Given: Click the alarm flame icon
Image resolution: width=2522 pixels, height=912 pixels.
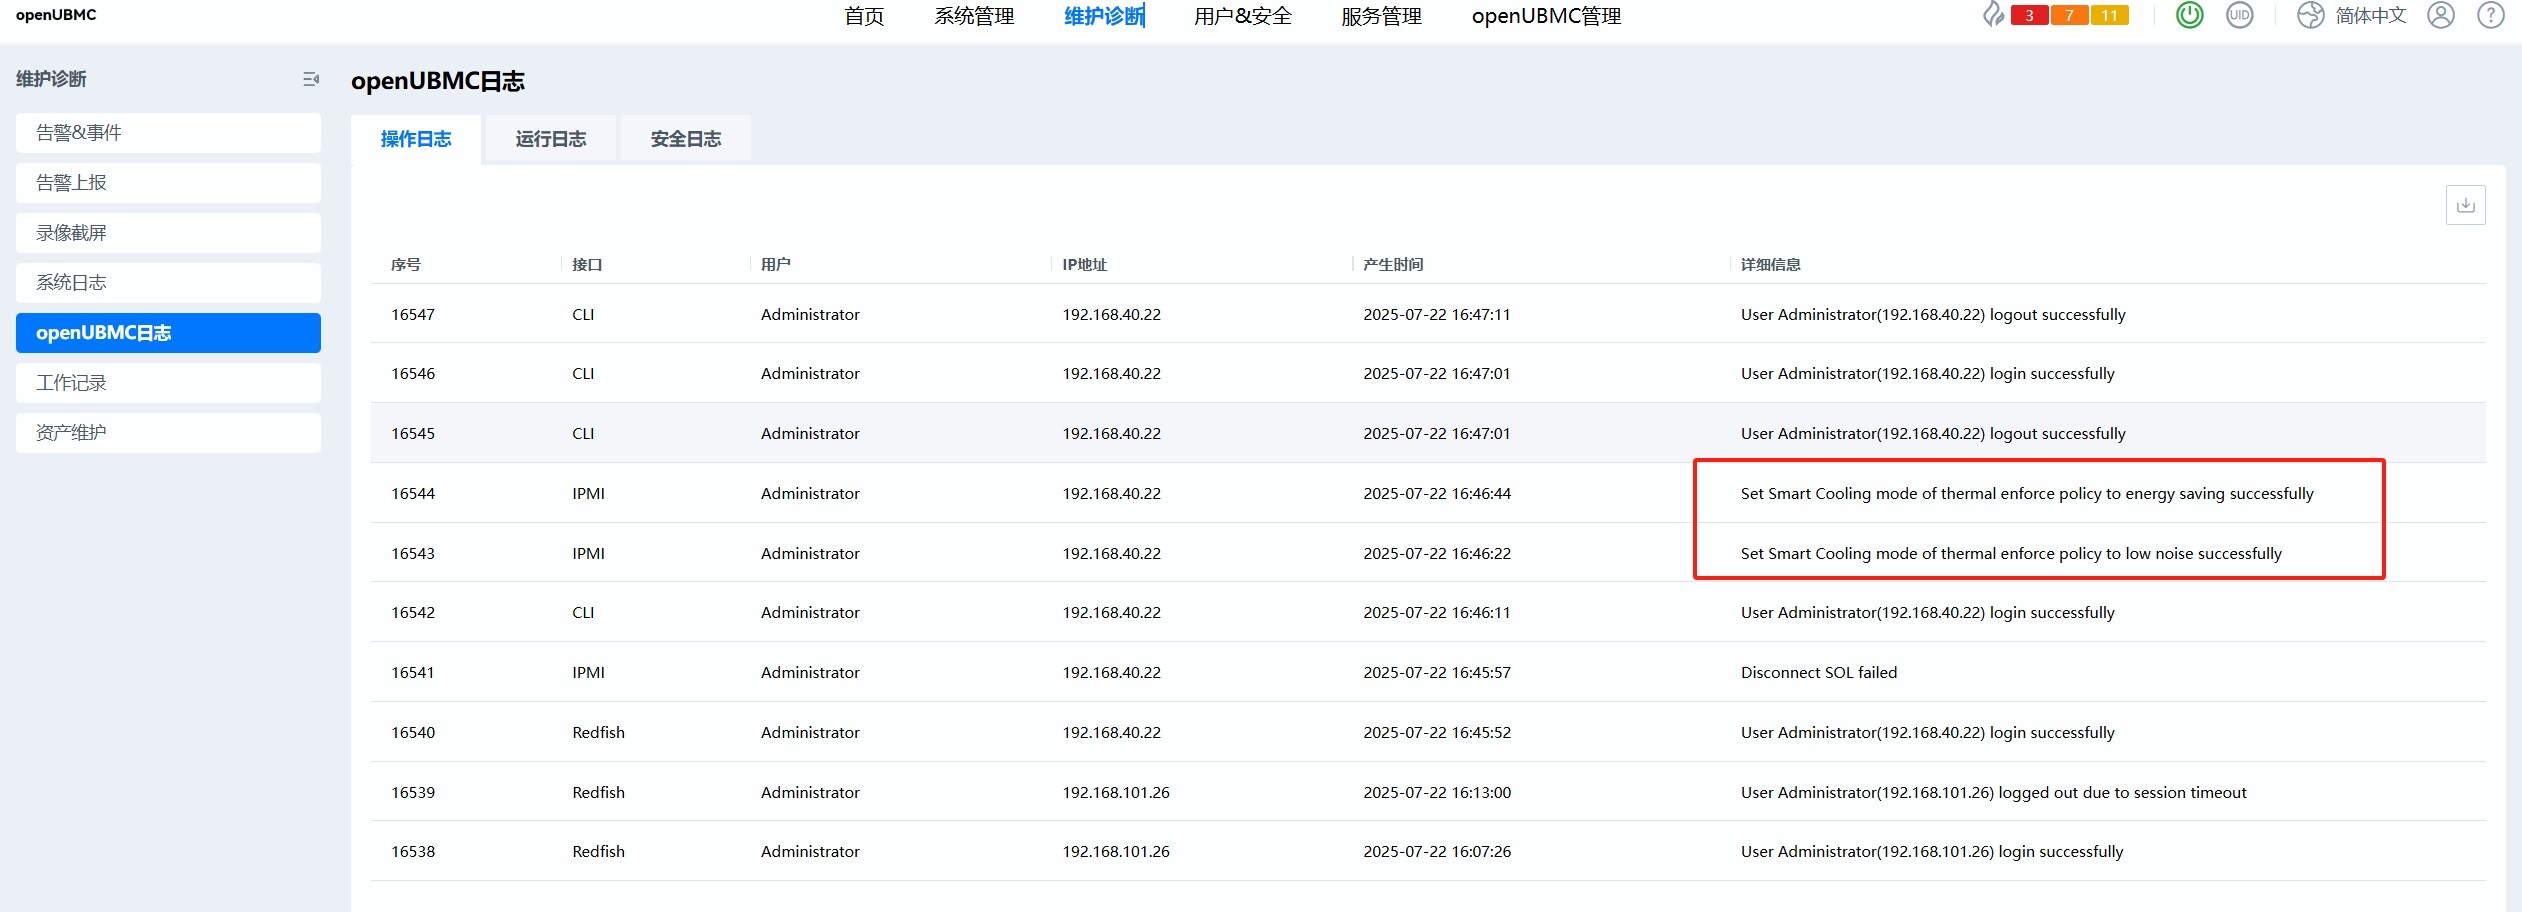Looking at the screenshot, I should click(x=1993, y=15).
